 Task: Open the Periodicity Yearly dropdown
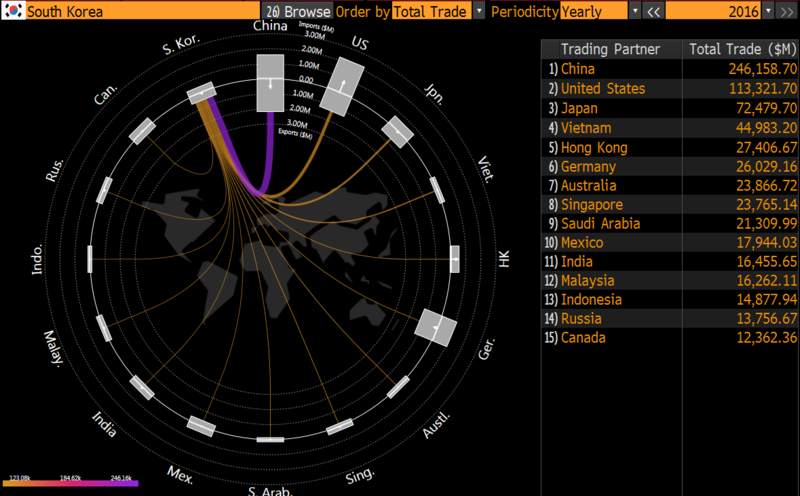click(x=594, y=11)
